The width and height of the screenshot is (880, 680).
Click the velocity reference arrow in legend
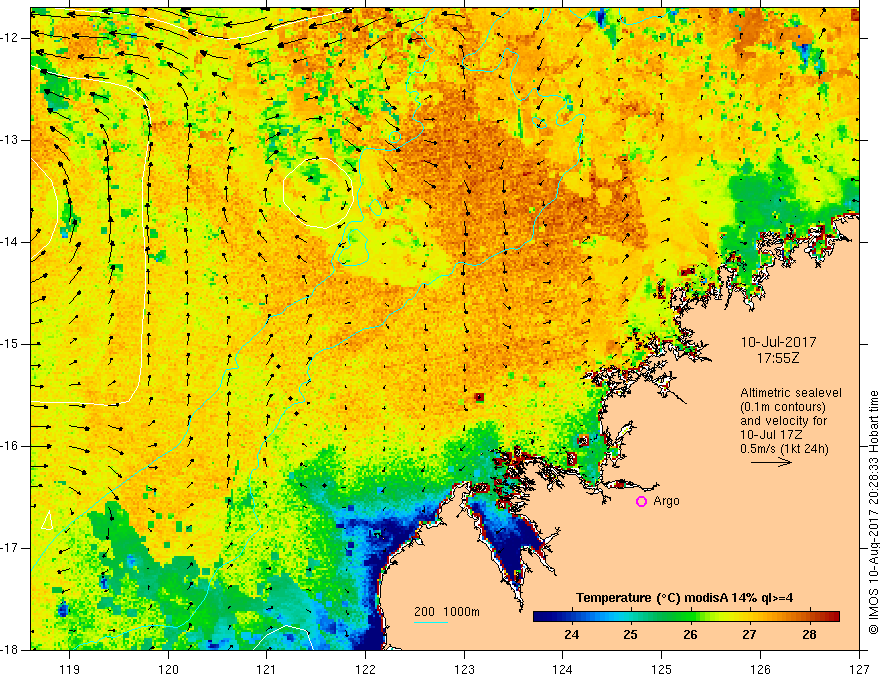click(x=771, y=462)
